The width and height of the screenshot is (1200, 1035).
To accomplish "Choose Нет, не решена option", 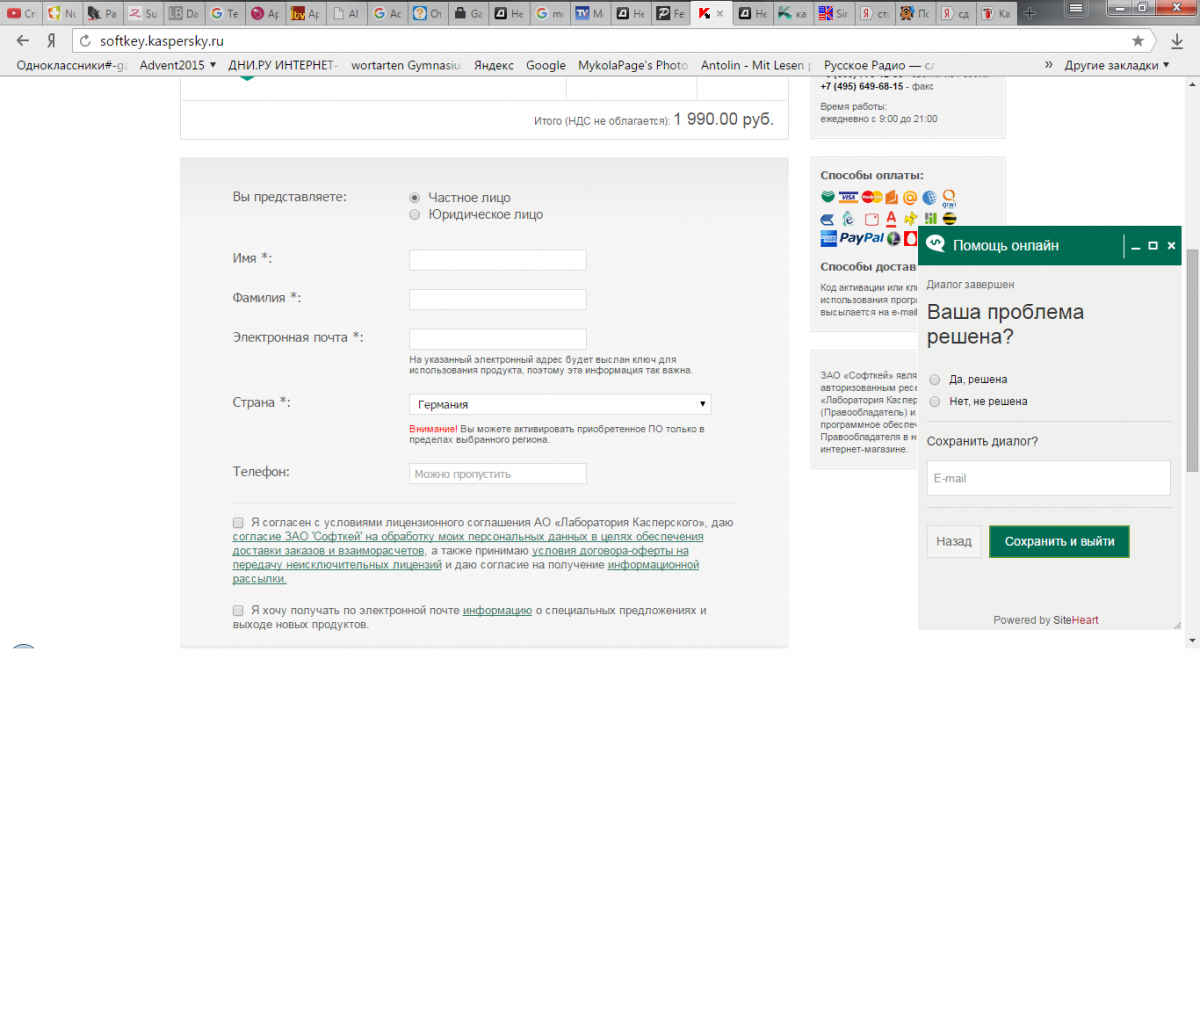I will [x=935, y=402].
